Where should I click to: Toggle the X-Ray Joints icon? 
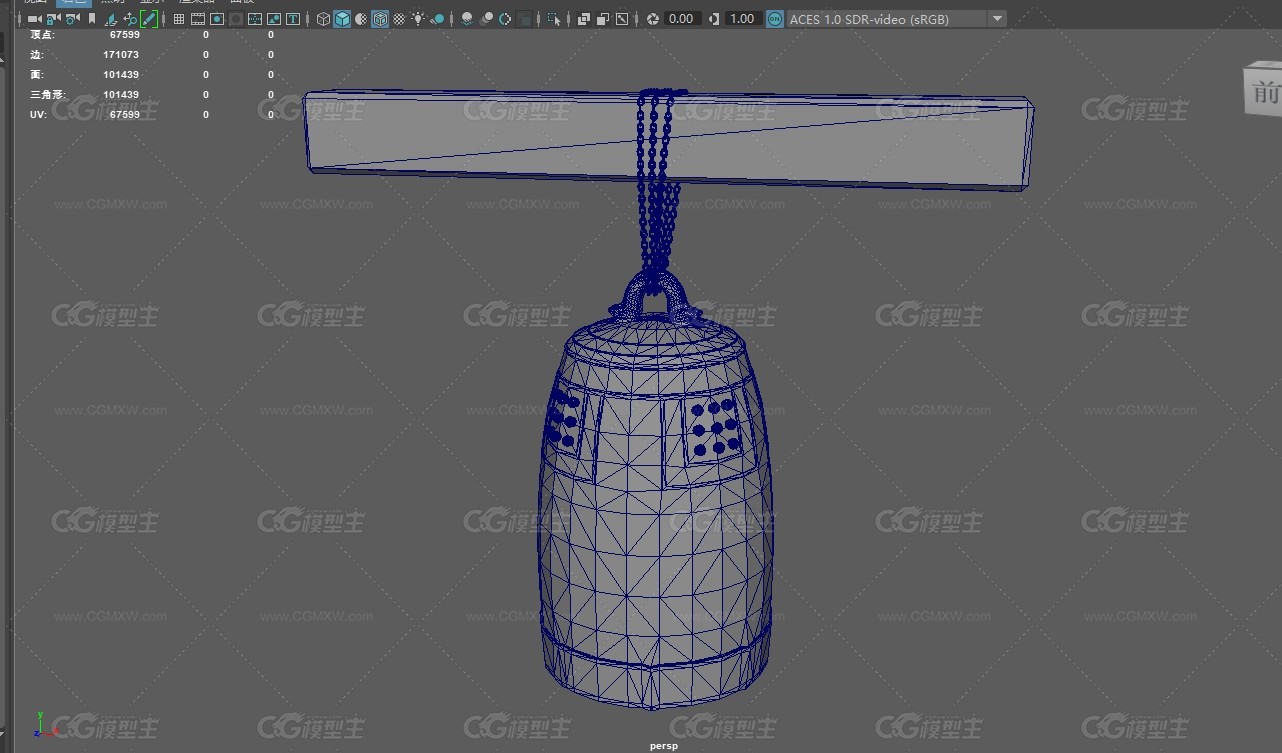(622, 19)
